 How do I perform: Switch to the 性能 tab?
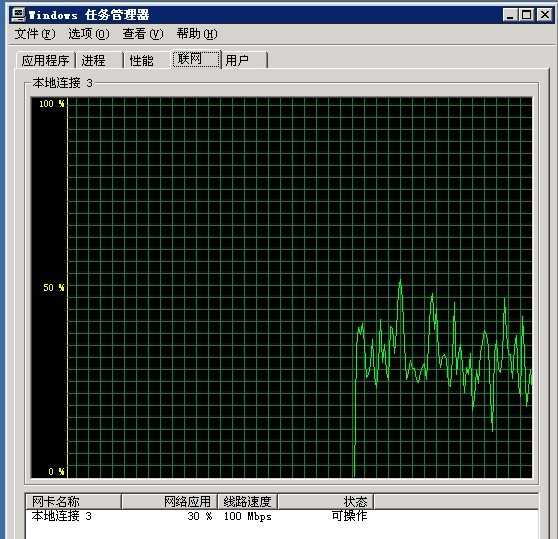[147, 60]
